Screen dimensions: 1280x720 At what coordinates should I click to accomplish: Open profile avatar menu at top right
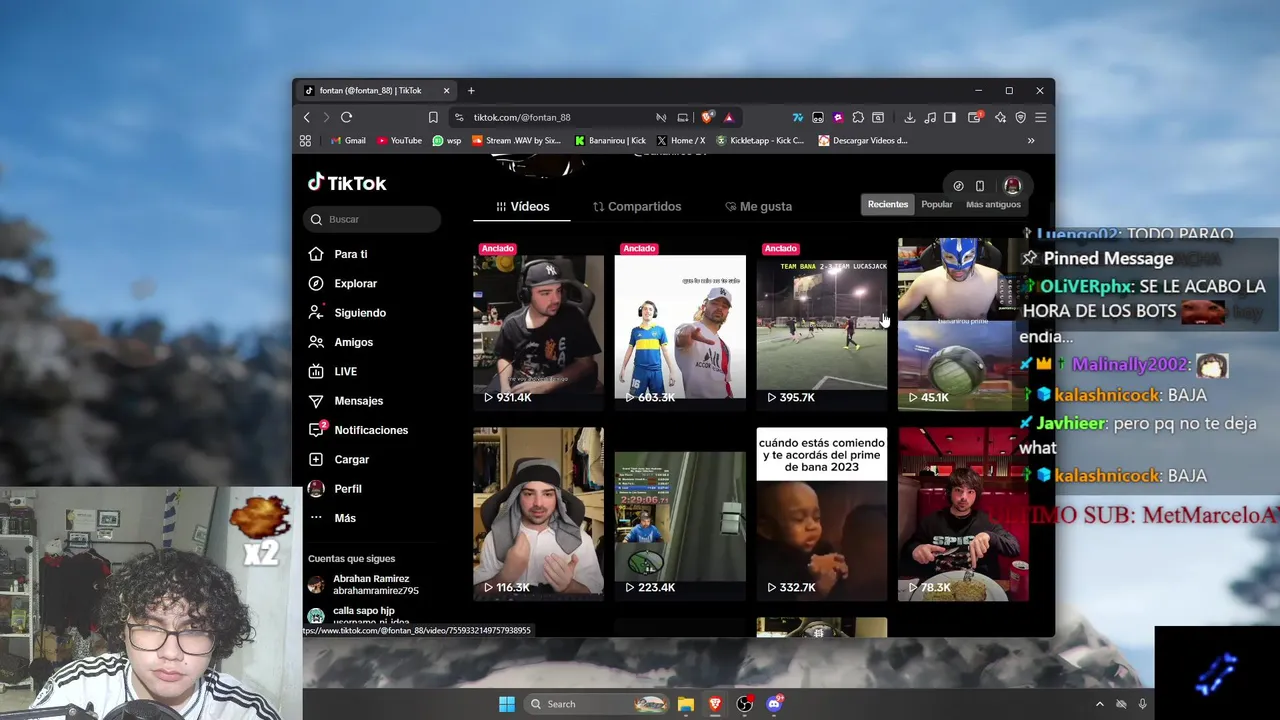[x=1012, y=186]
